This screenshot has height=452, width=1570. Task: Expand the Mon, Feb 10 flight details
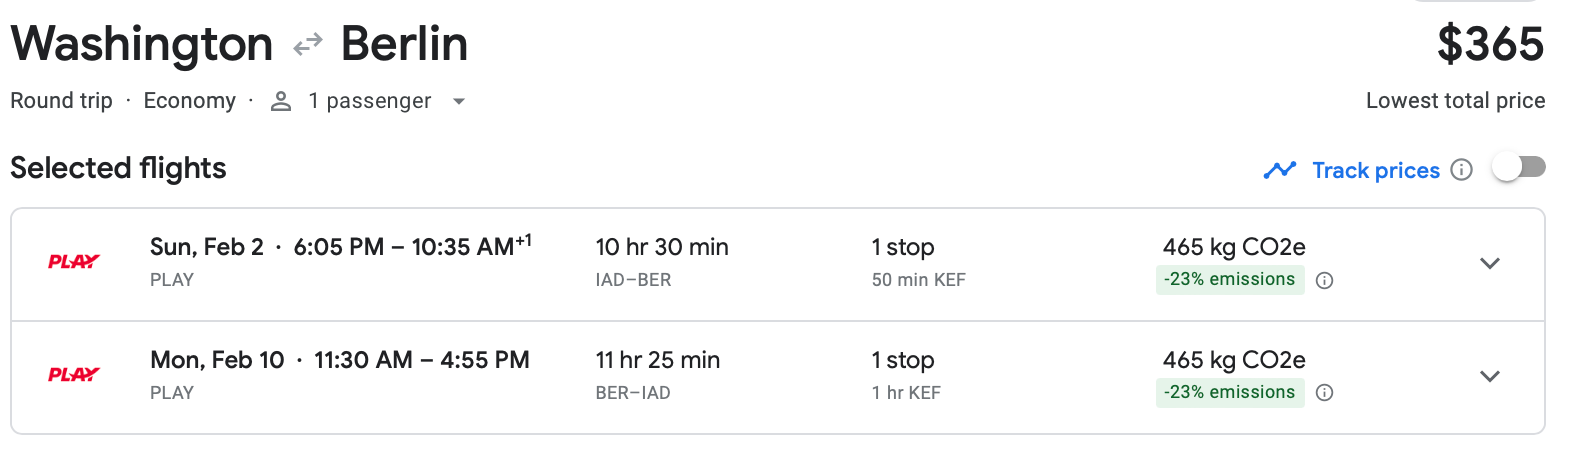[x=1489, y=376]
